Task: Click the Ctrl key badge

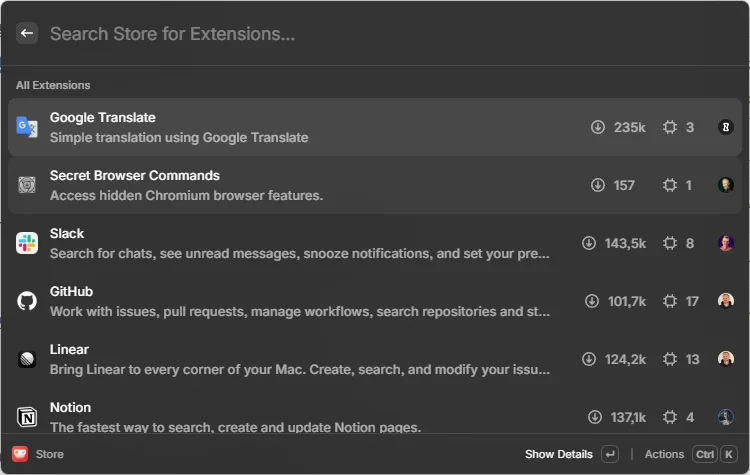Action: pyautogui.click(x=705, y=454)
